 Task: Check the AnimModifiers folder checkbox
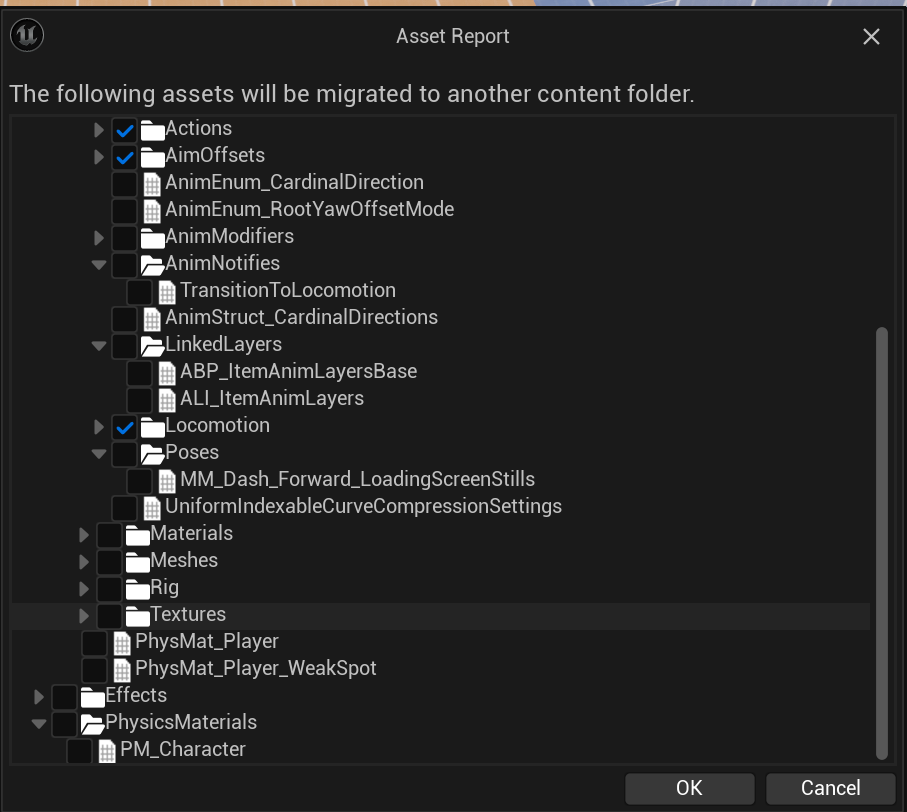(x=124, y=238)
